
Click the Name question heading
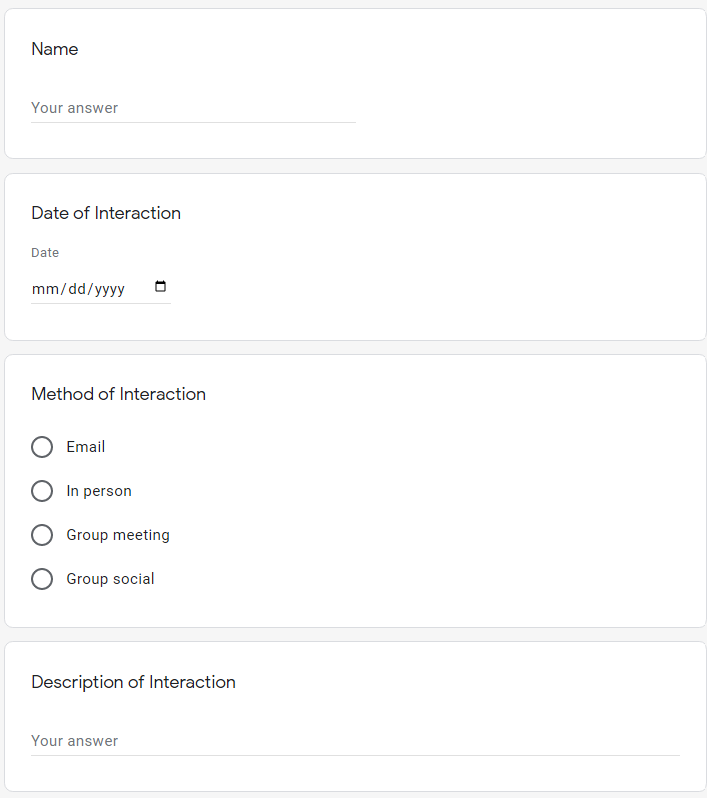(55, 49)
